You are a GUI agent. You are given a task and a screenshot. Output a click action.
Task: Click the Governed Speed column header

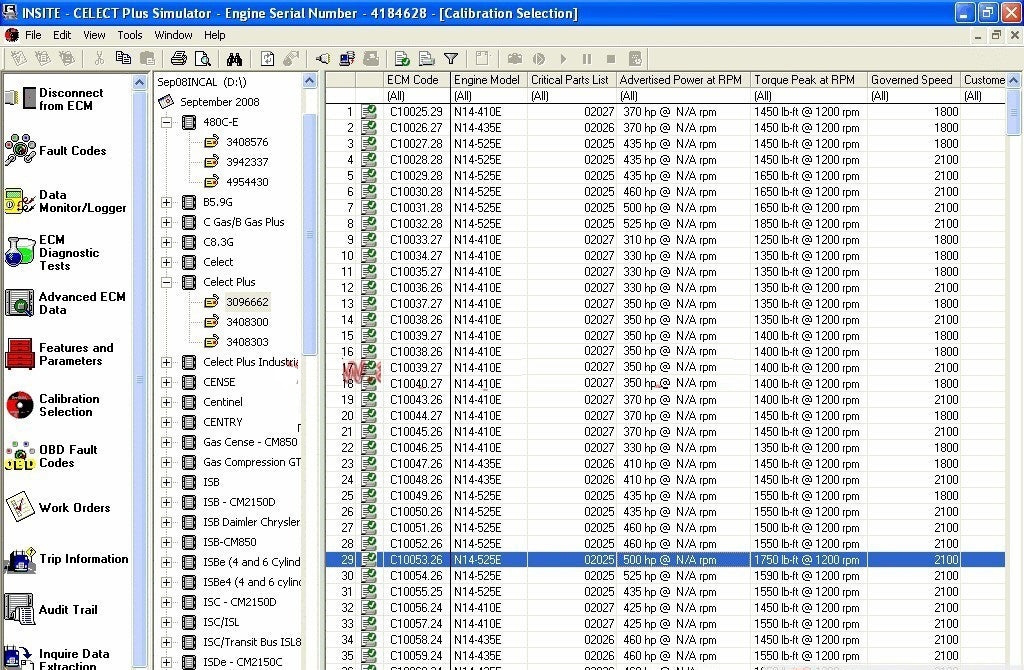pos(911,80)
